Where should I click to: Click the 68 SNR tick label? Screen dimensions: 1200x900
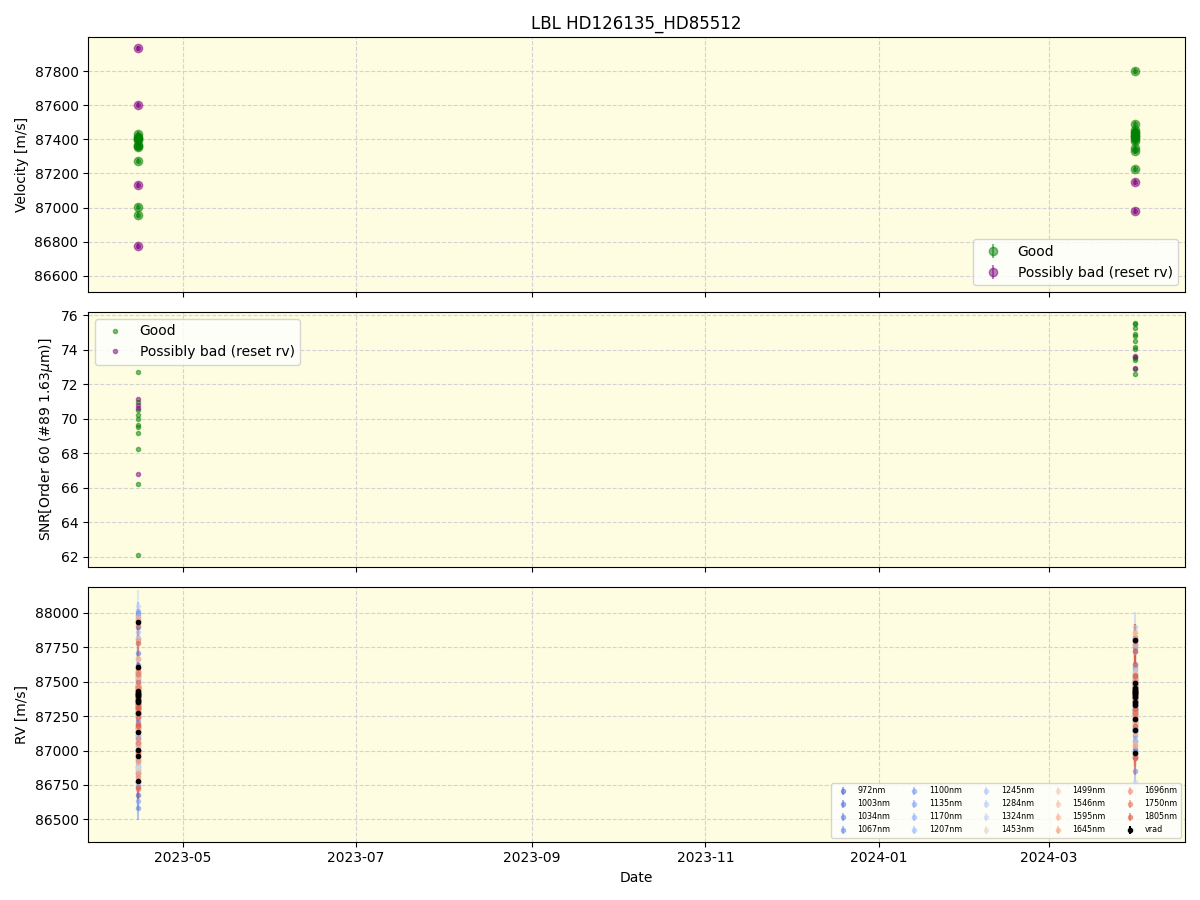coord(72,454)
